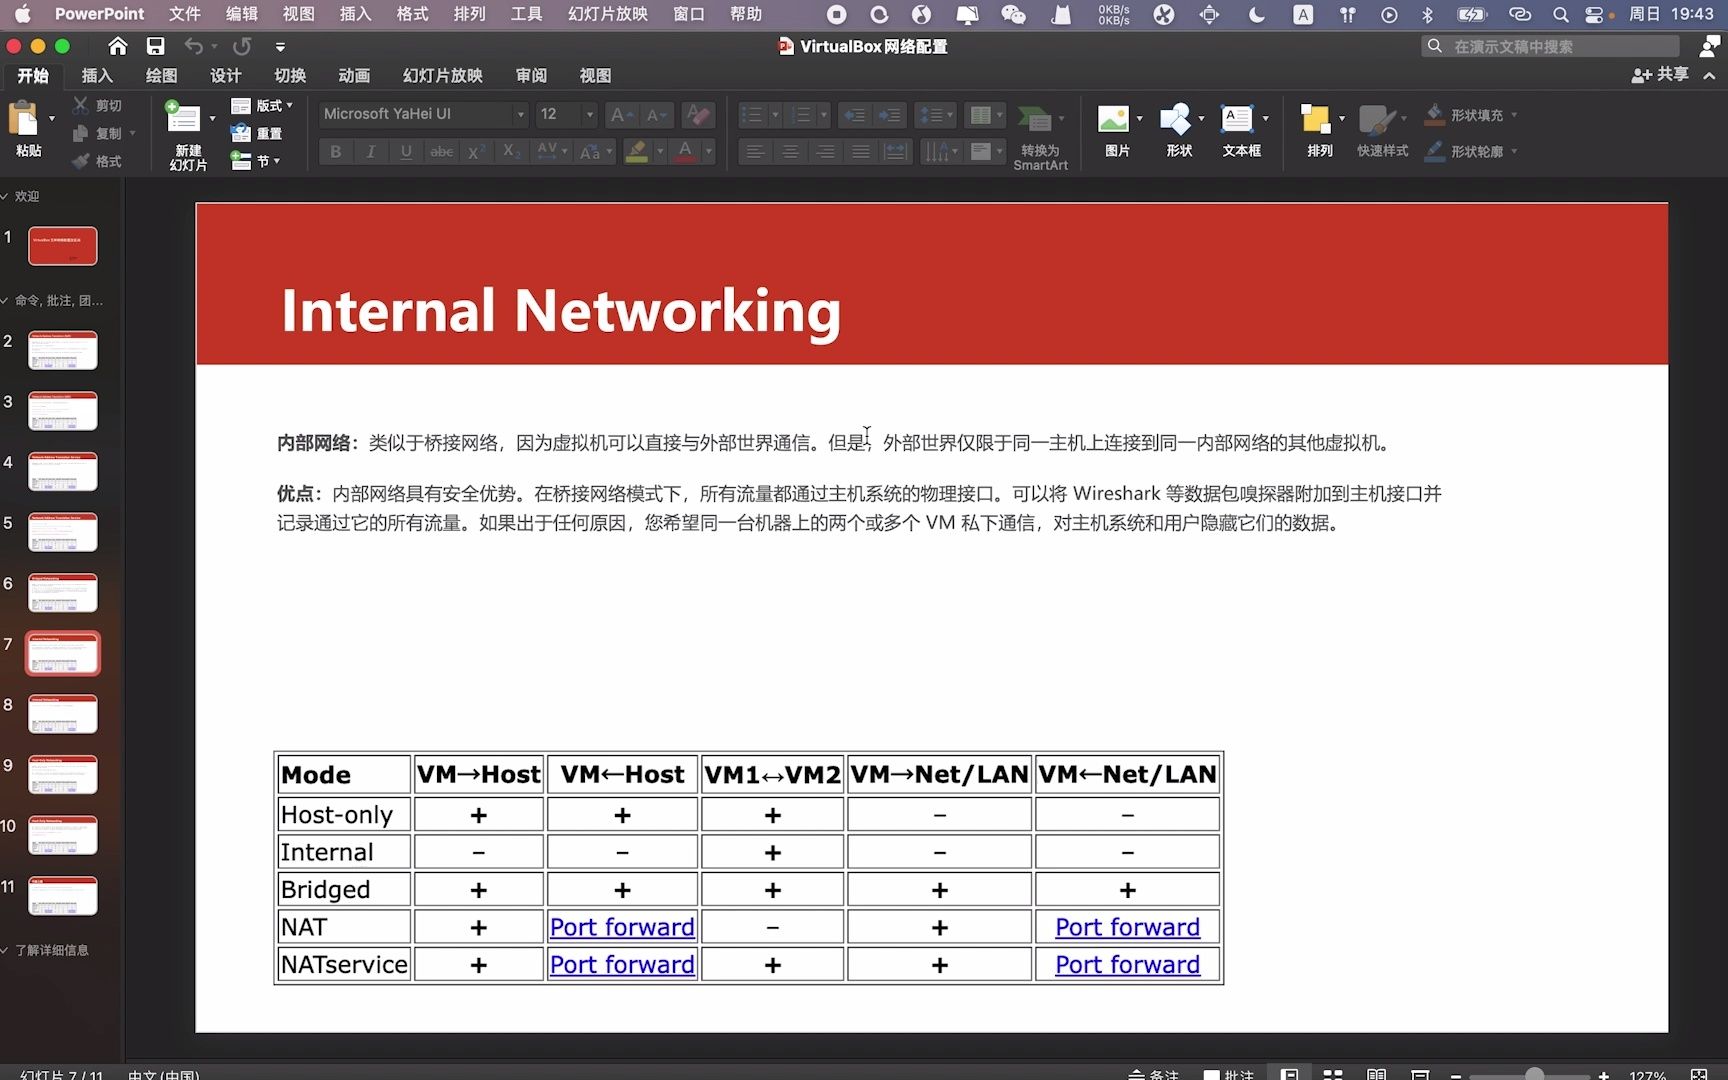Apply superscript formatting
1728x1080 pixels.
(x=476, y=151)
